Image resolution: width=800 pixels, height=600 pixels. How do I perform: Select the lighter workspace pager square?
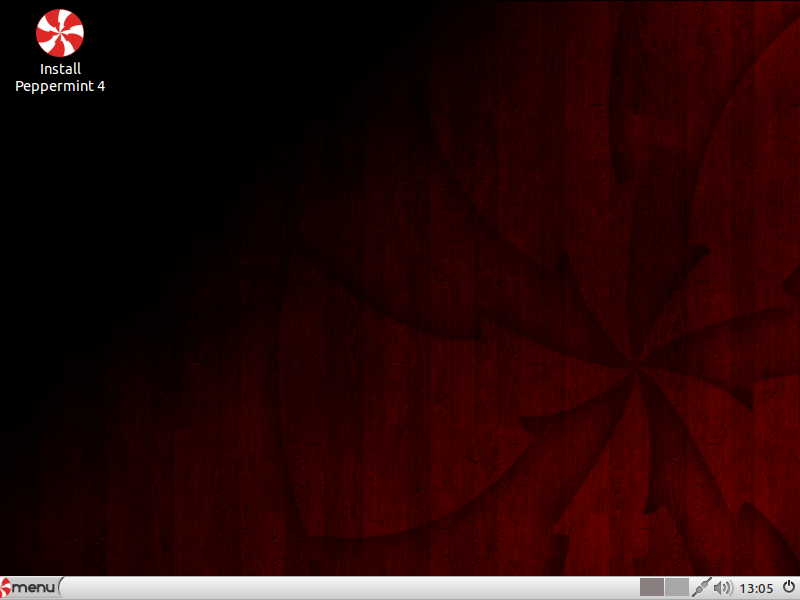677,587
